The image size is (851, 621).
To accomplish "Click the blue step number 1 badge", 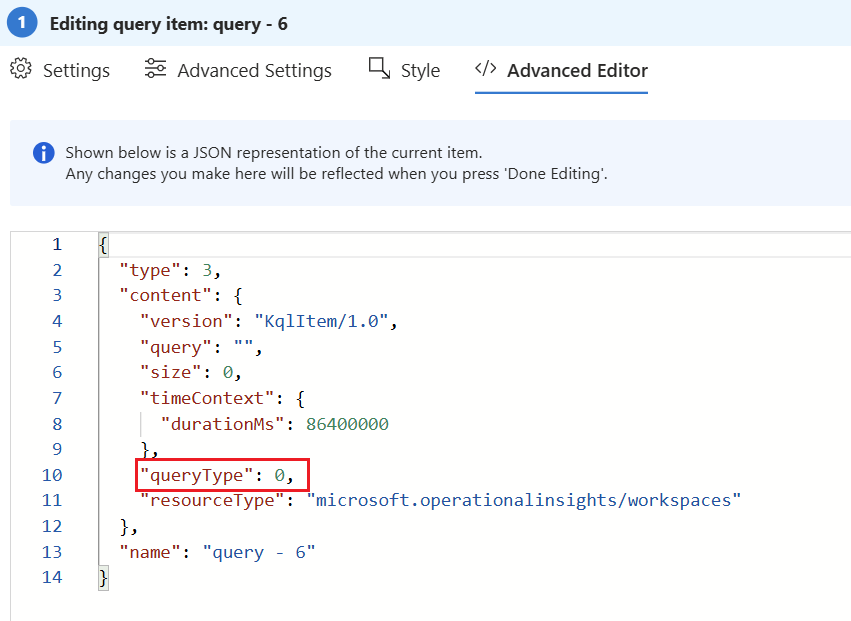I will pos(21,23).
